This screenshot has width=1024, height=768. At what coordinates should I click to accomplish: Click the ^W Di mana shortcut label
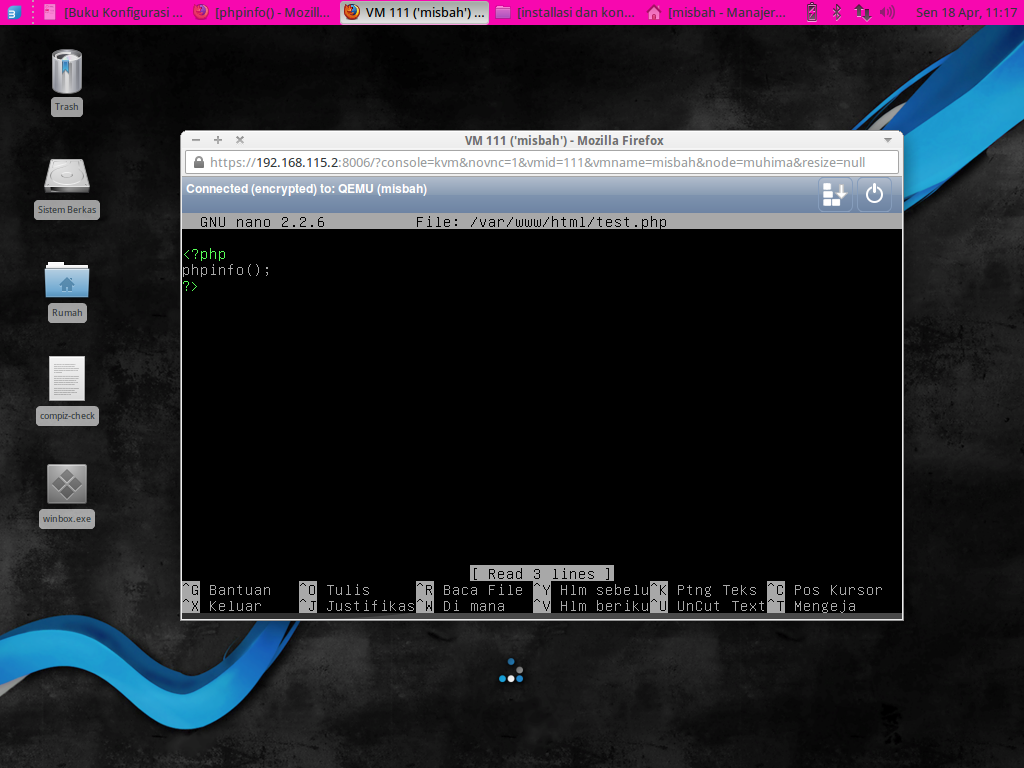point(460,606)
